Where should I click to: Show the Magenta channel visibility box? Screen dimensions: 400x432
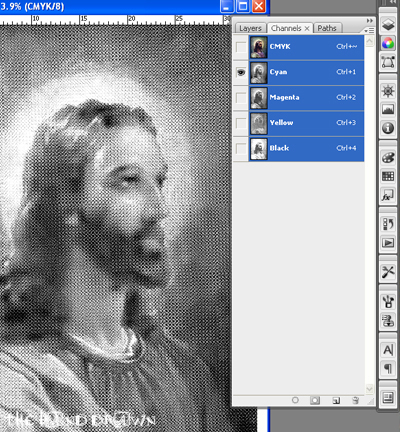[x=241, y=98]
